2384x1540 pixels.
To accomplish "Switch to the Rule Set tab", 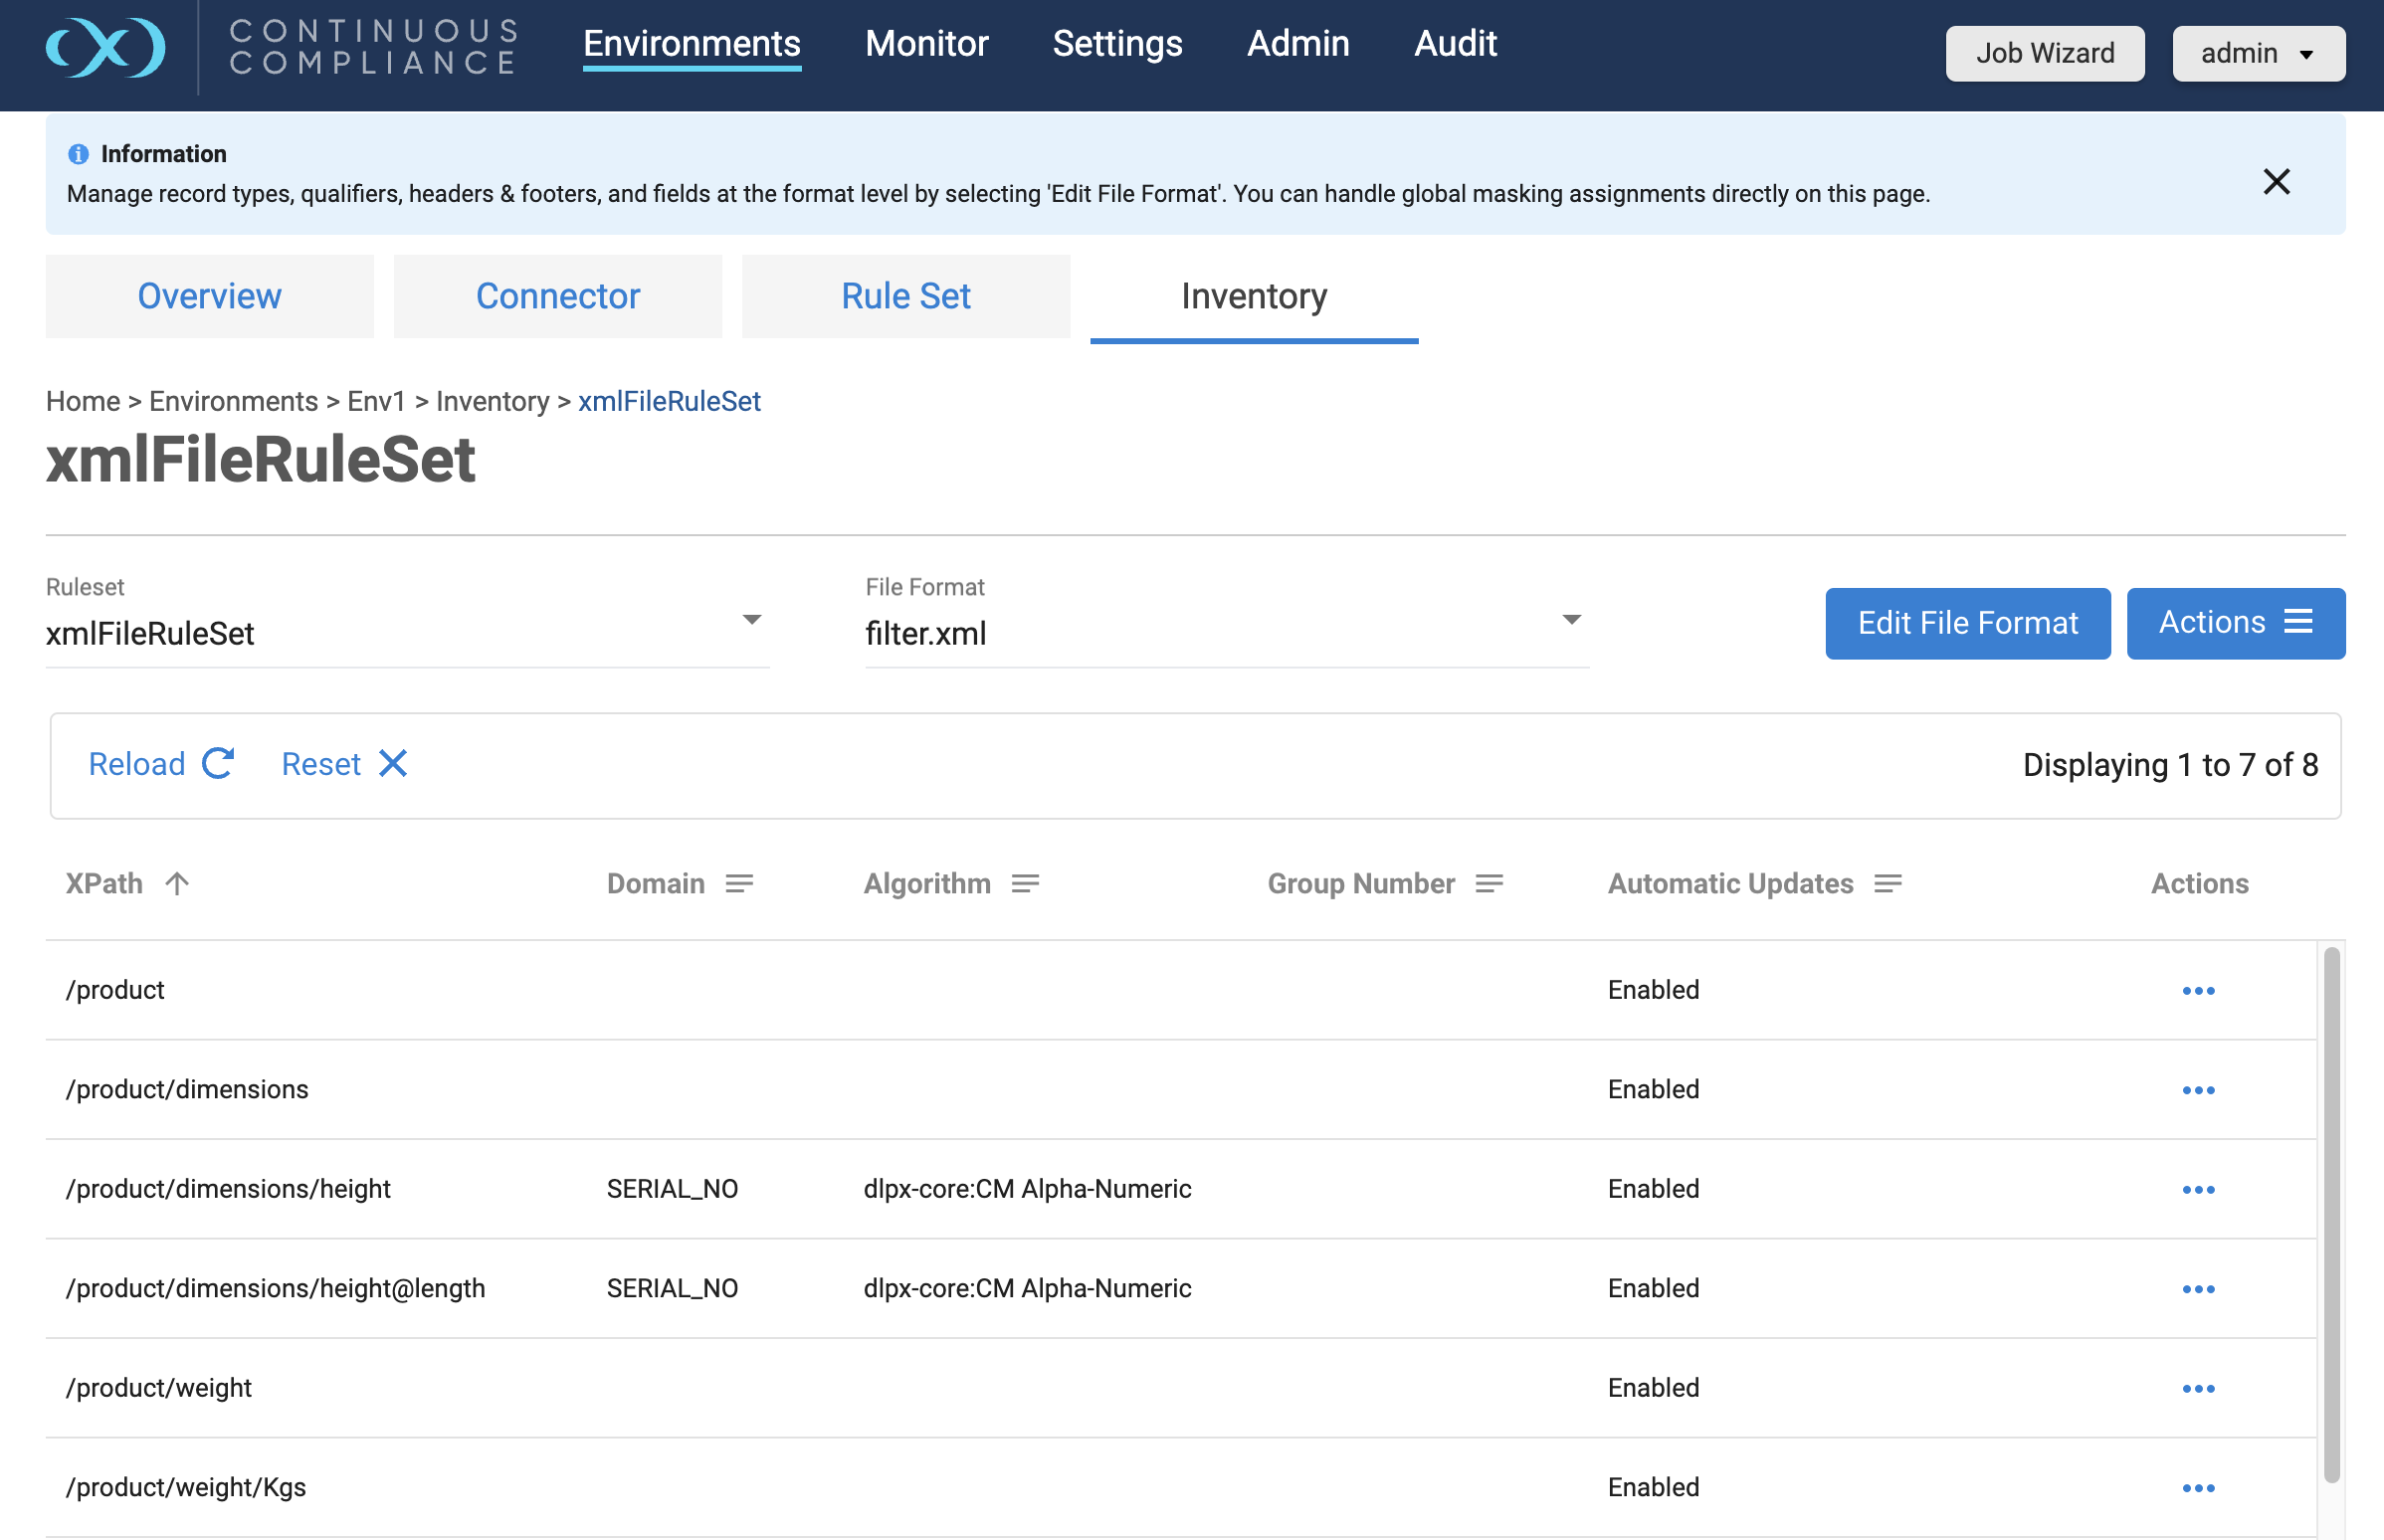I will click(x=905, y=296).
